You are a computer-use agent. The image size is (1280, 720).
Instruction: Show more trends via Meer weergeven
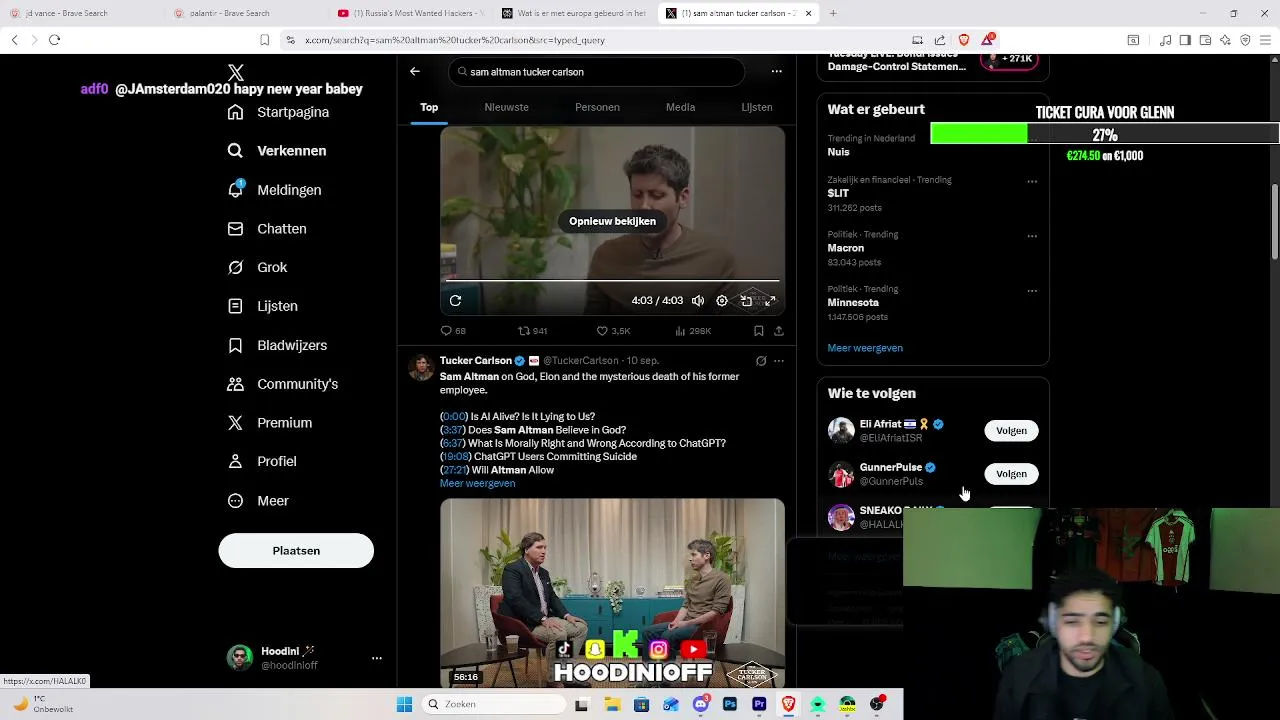865,348
